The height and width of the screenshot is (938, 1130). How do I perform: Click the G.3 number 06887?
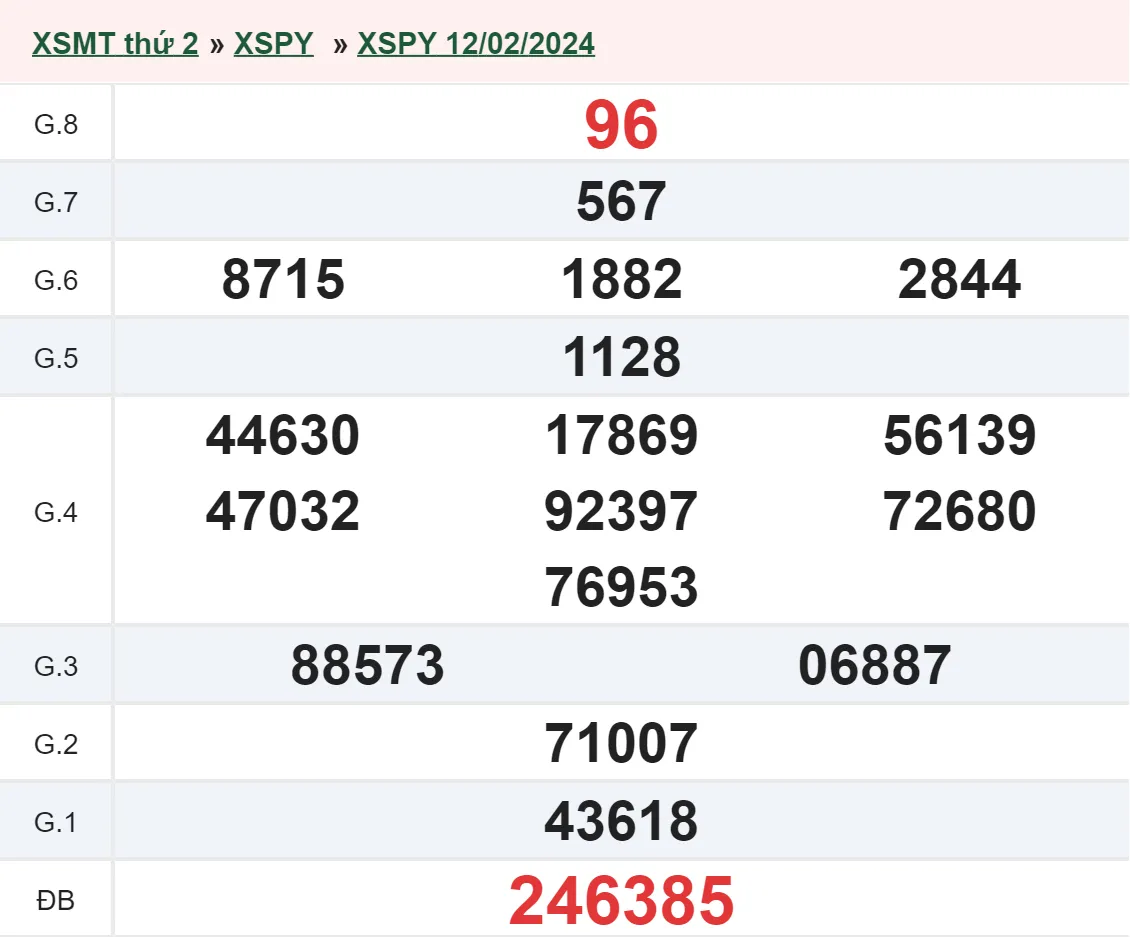coord(875,665)
